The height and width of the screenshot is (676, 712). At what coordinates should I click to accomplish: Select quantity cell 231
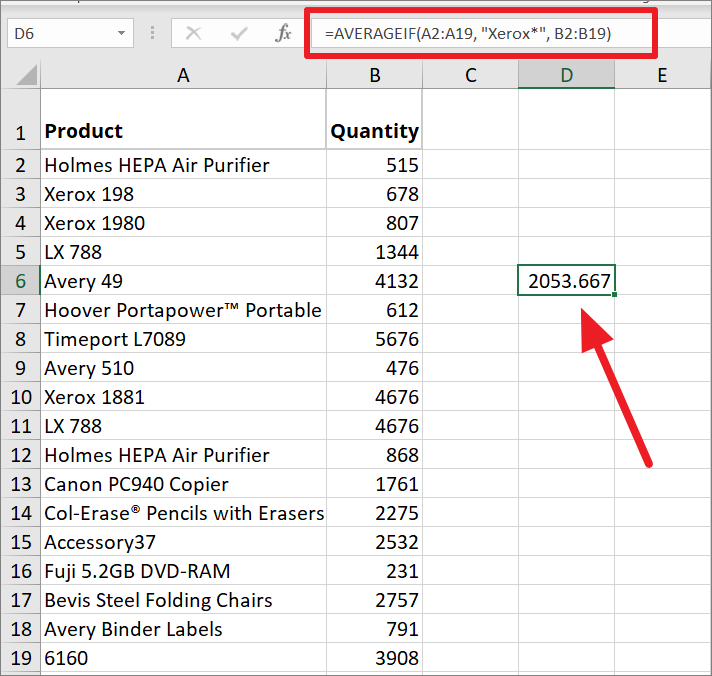tap(374, 571)
